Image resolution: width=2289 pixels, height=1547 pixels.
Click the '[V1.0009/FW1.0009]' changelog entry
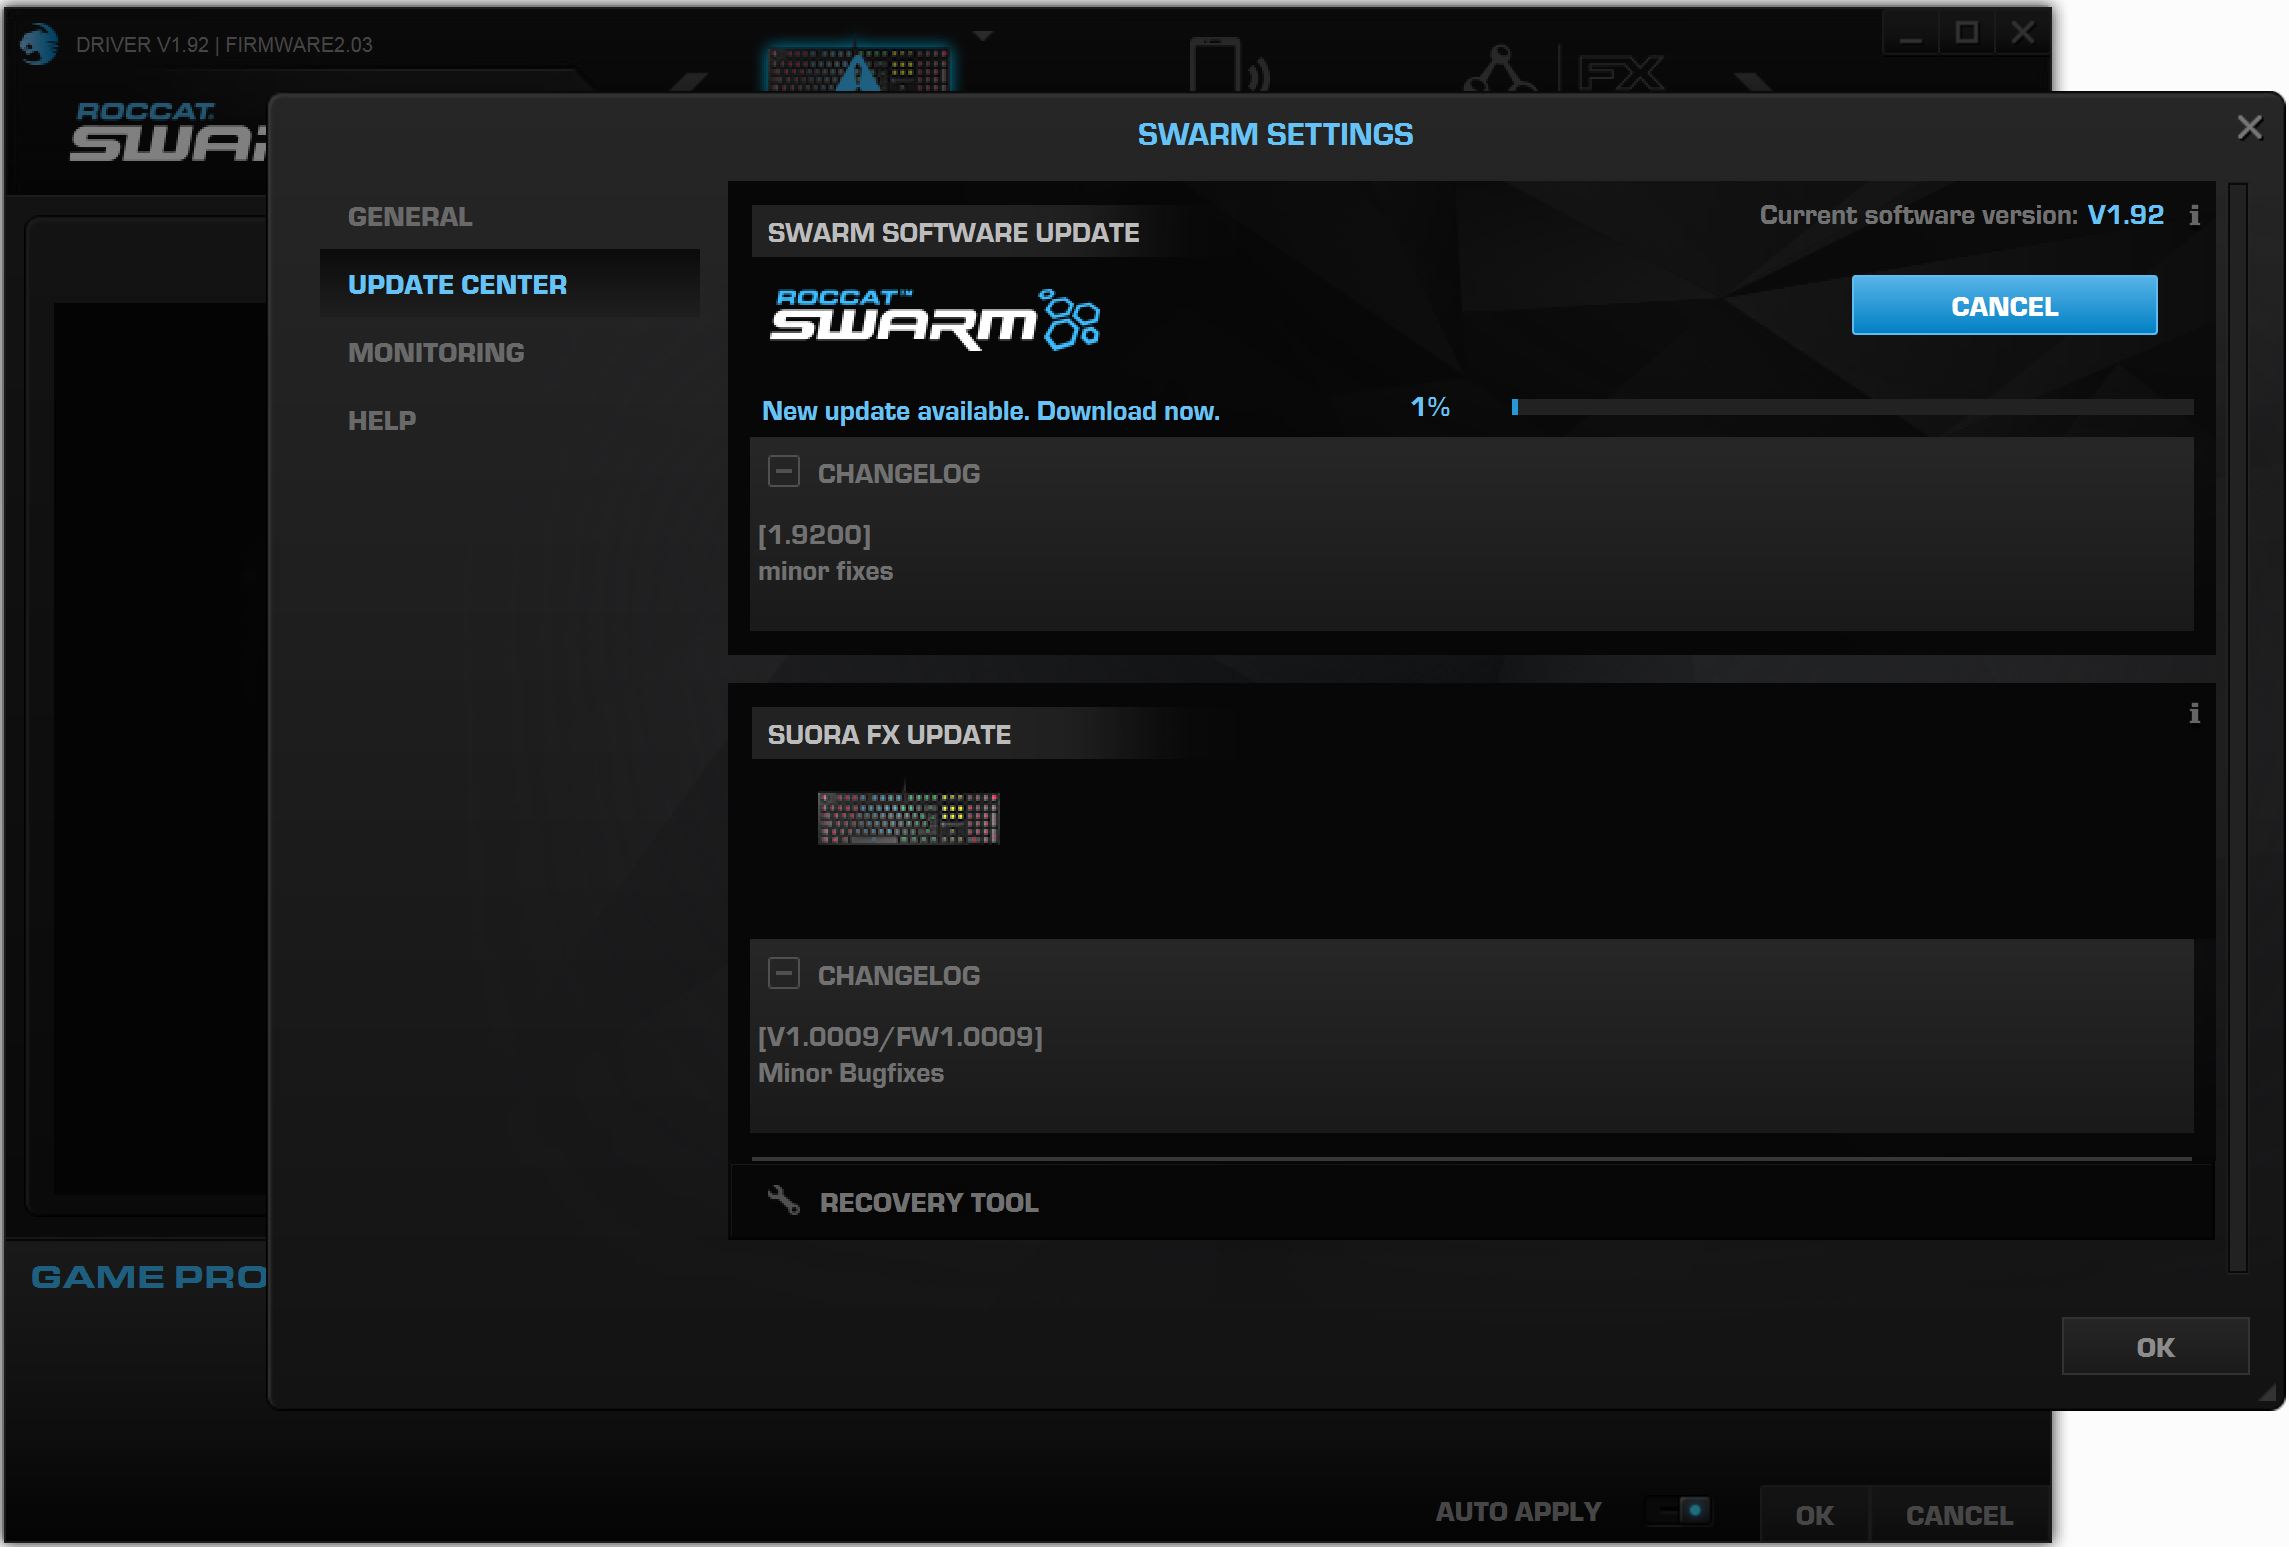[x=900, y=1037]
